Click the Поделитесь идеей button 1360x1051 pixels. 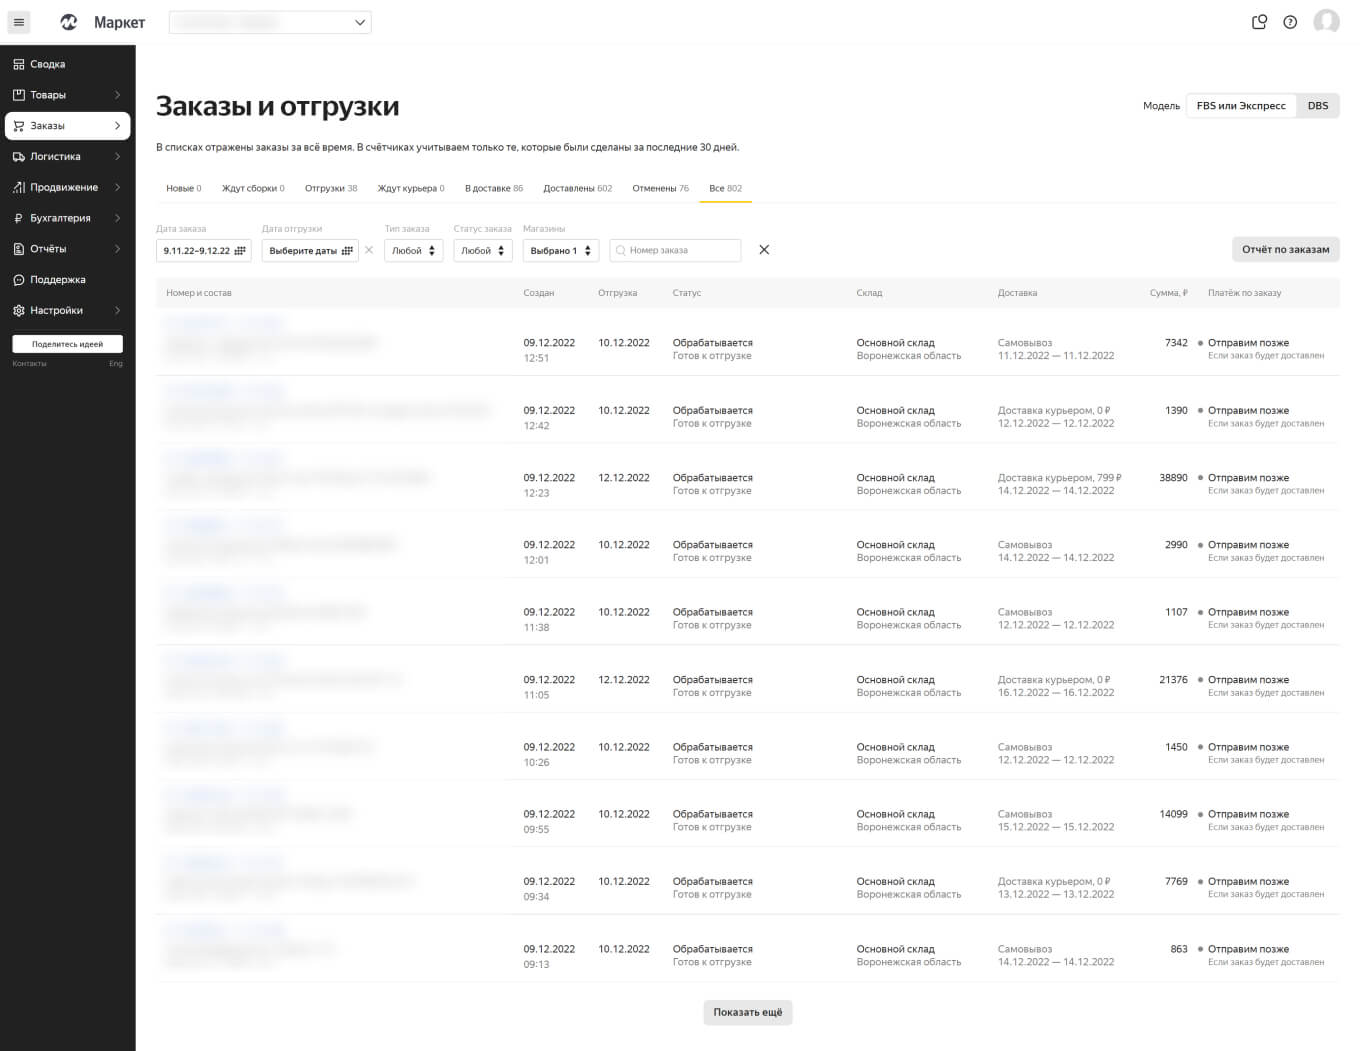67,344
